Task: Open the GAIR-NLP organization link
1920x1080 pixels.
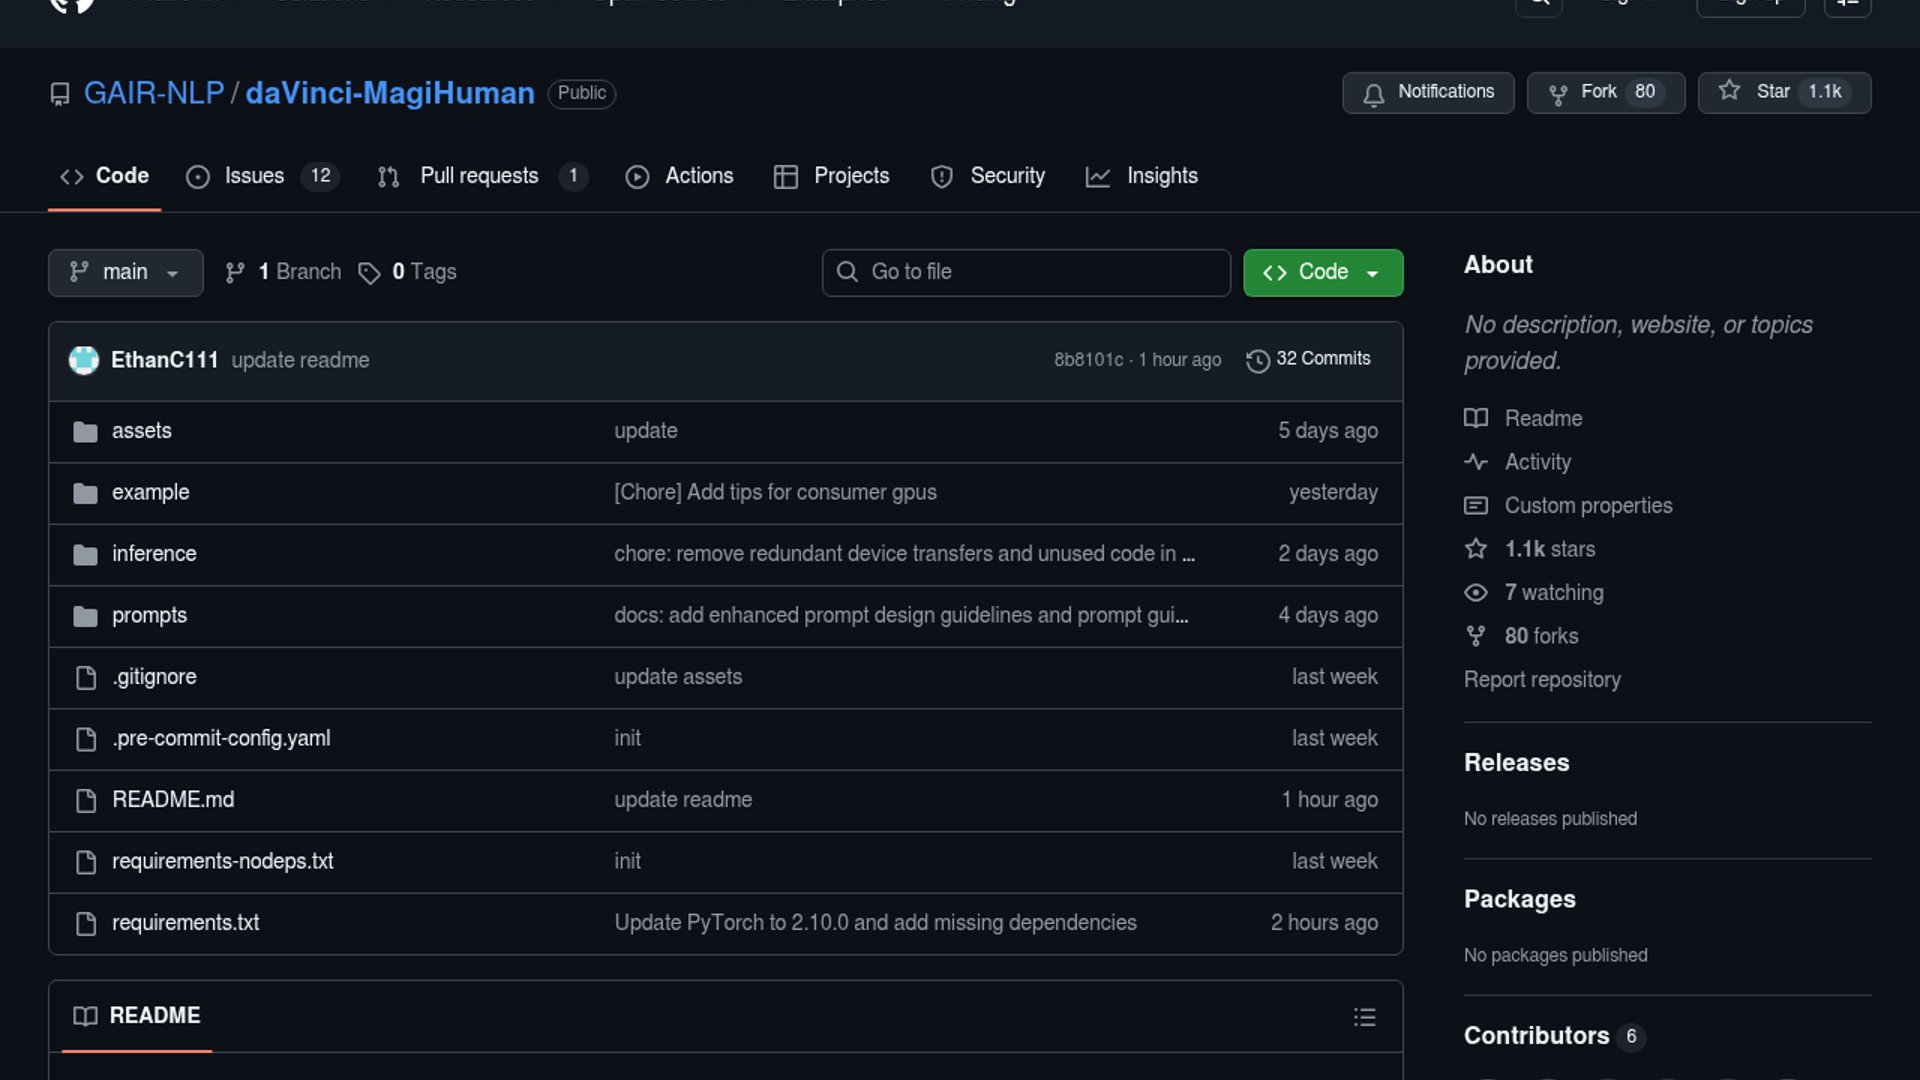Action: tap(154, 93)
